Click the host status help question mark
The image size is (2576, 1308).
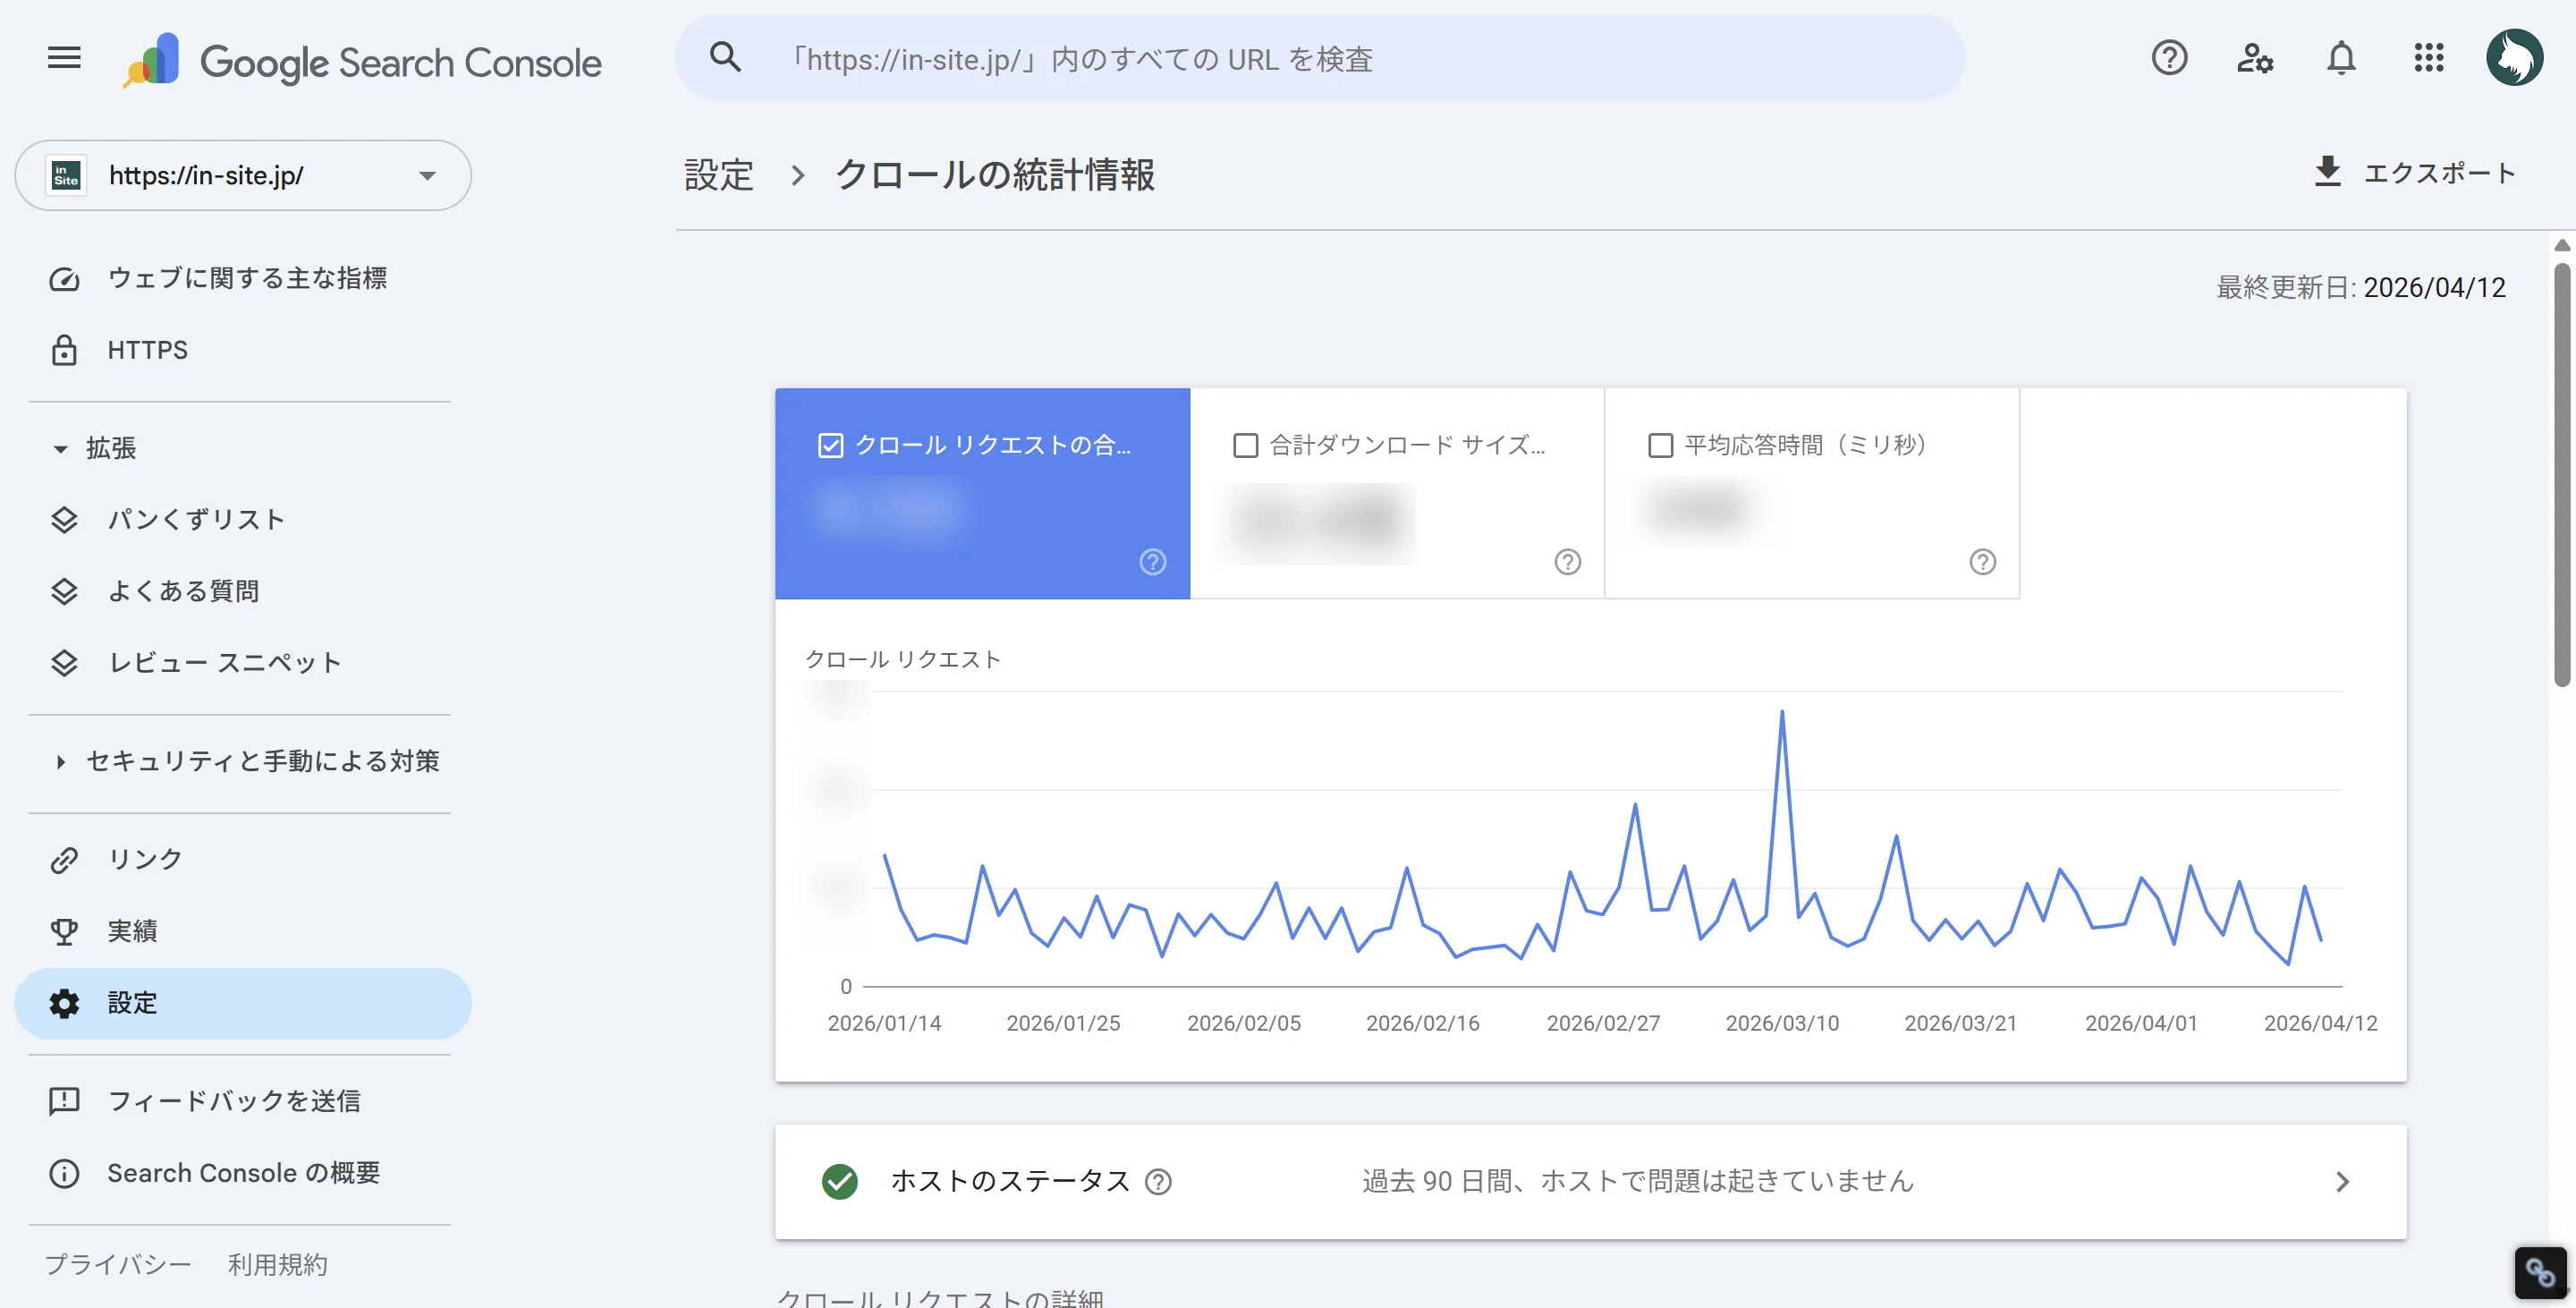pyautogui.click(x=1160, y=1182)
